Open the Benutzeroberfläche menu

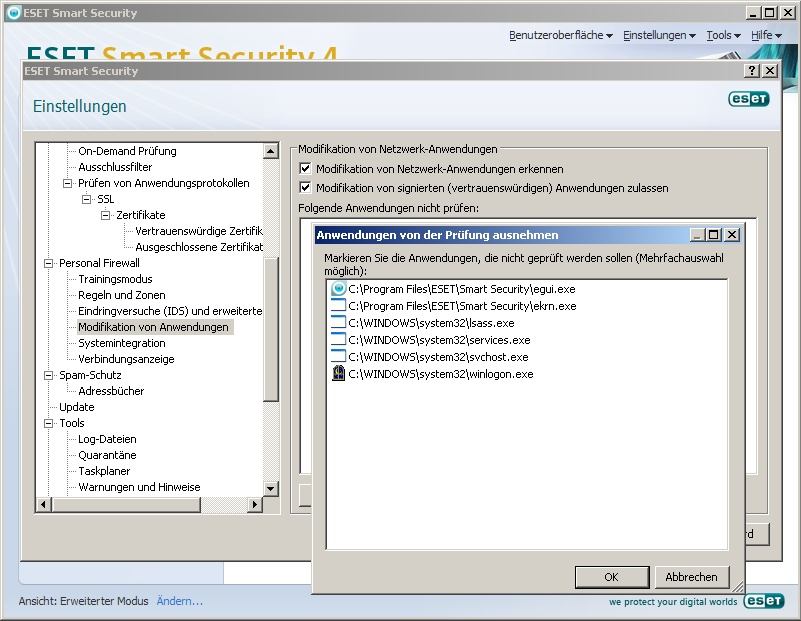(x=560, y=35)
